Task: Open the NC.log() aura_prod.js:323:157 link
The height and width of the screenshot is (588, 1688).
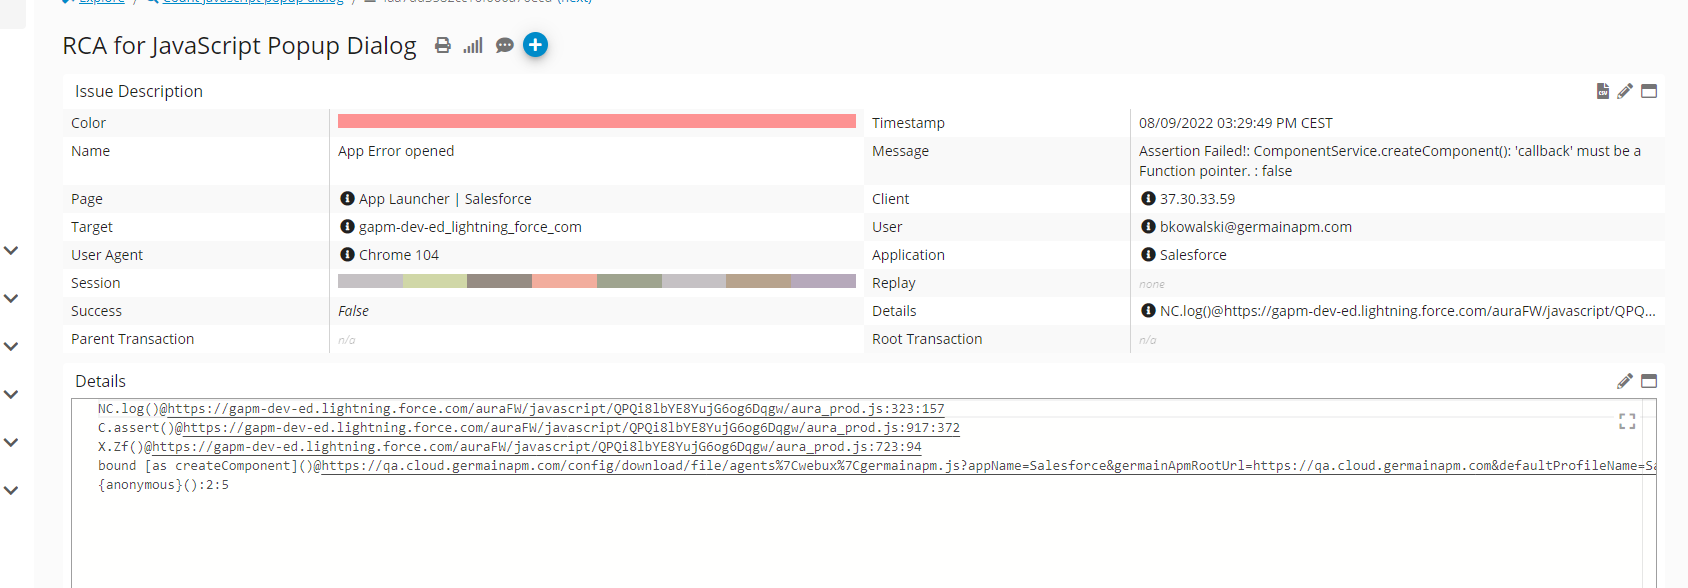Action: (556, 409)
